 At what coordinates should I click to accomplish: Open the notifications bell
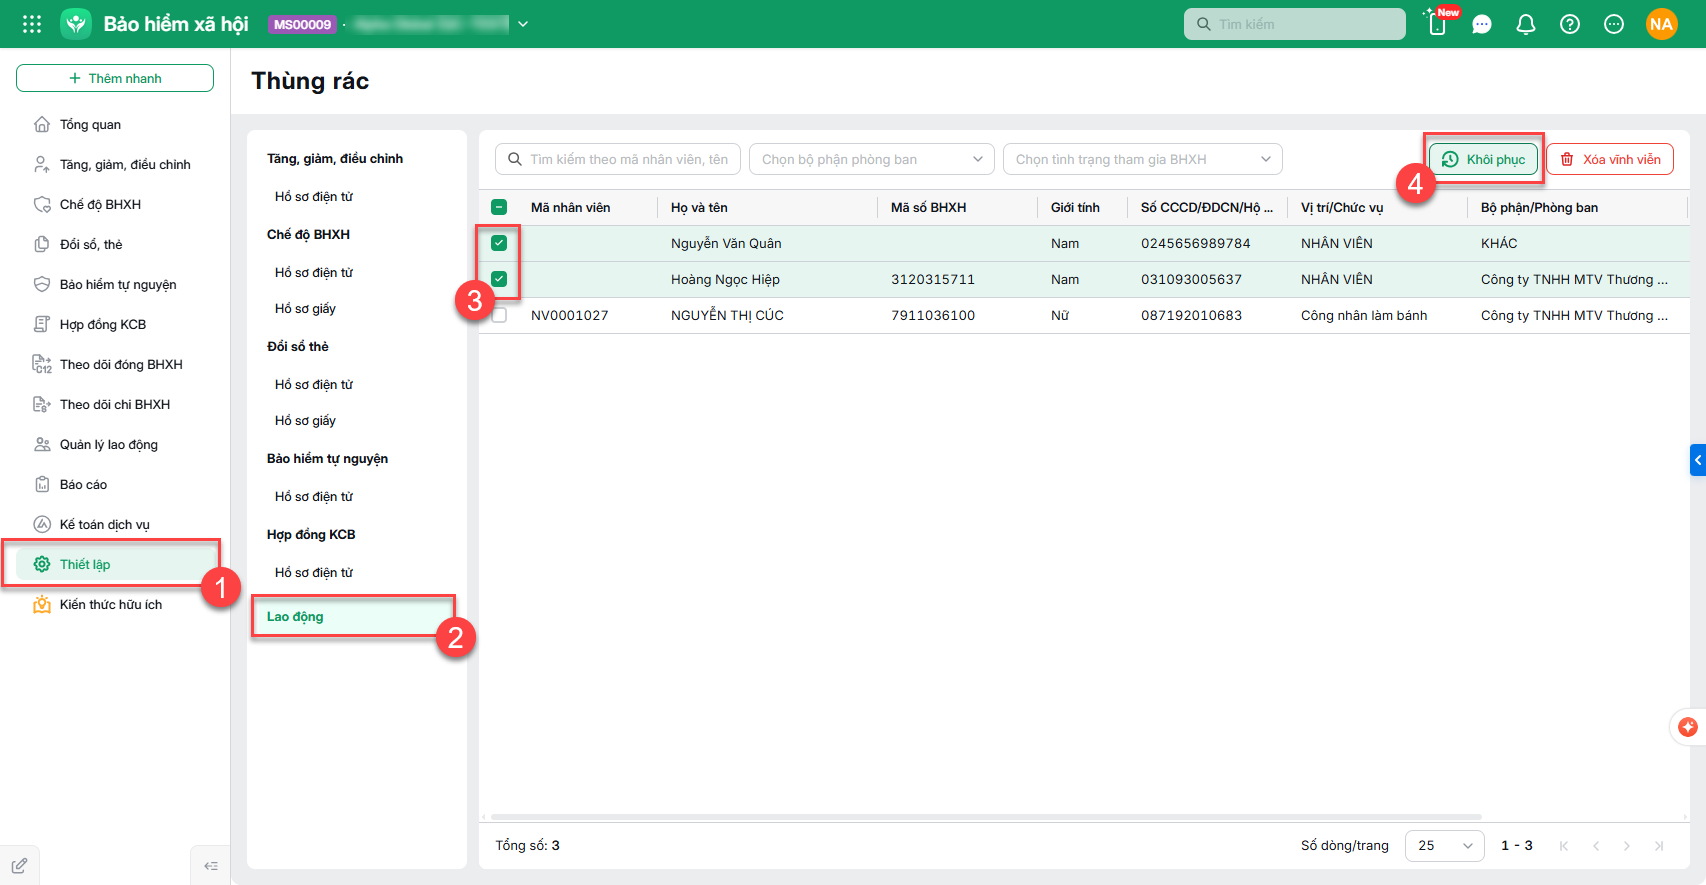click(x=1526, y=24)
